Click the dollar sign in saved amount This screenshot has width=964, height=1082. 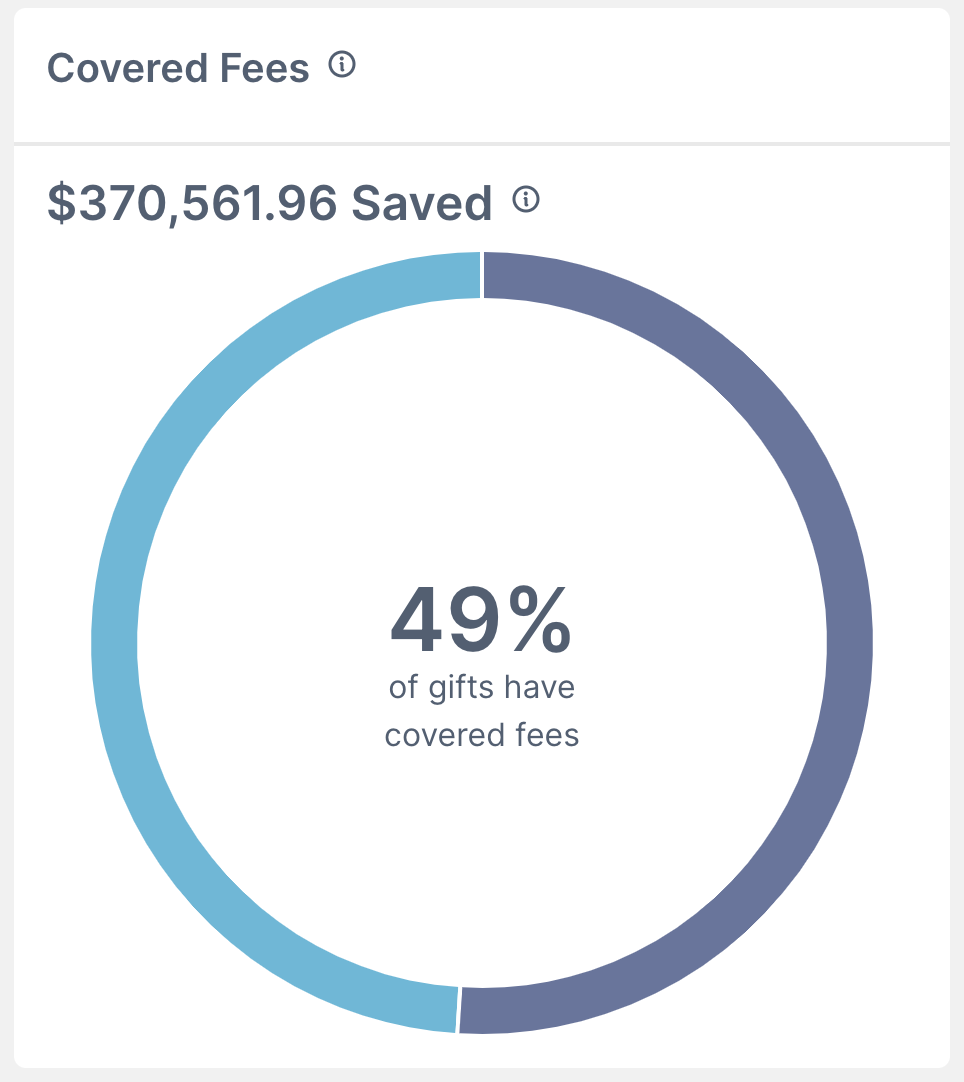pos(61,204)
